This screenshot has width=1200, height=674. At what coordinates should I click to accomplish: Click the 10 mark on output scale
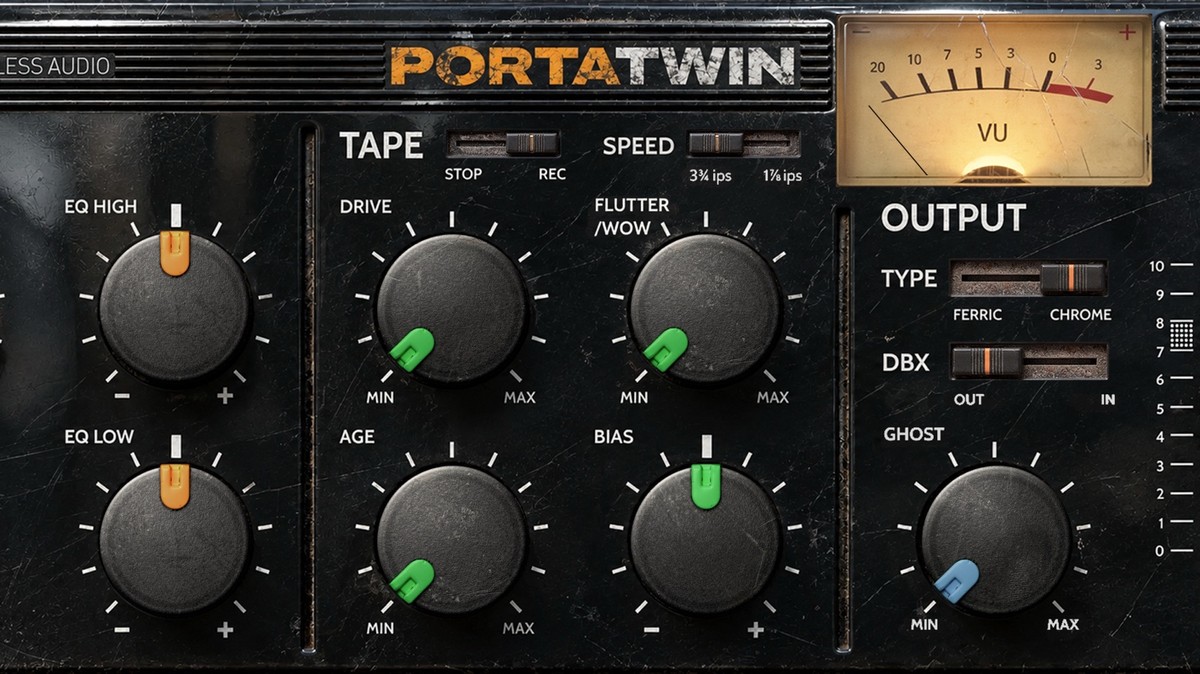[x=1157, y=266]
